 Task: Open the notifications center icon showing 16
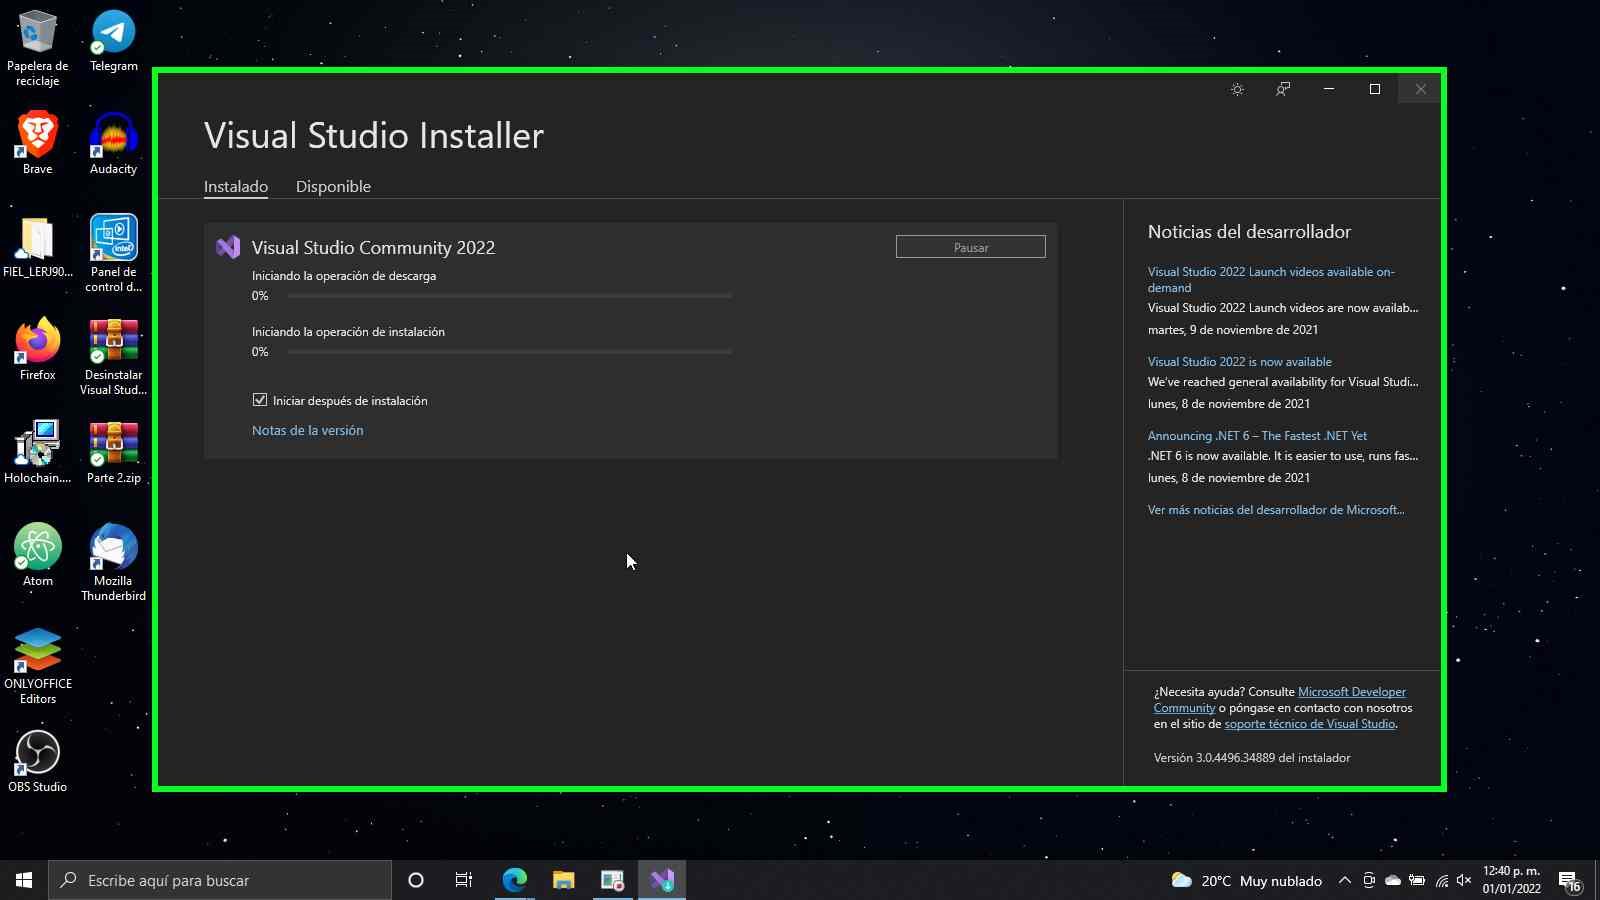(1567, 881)
